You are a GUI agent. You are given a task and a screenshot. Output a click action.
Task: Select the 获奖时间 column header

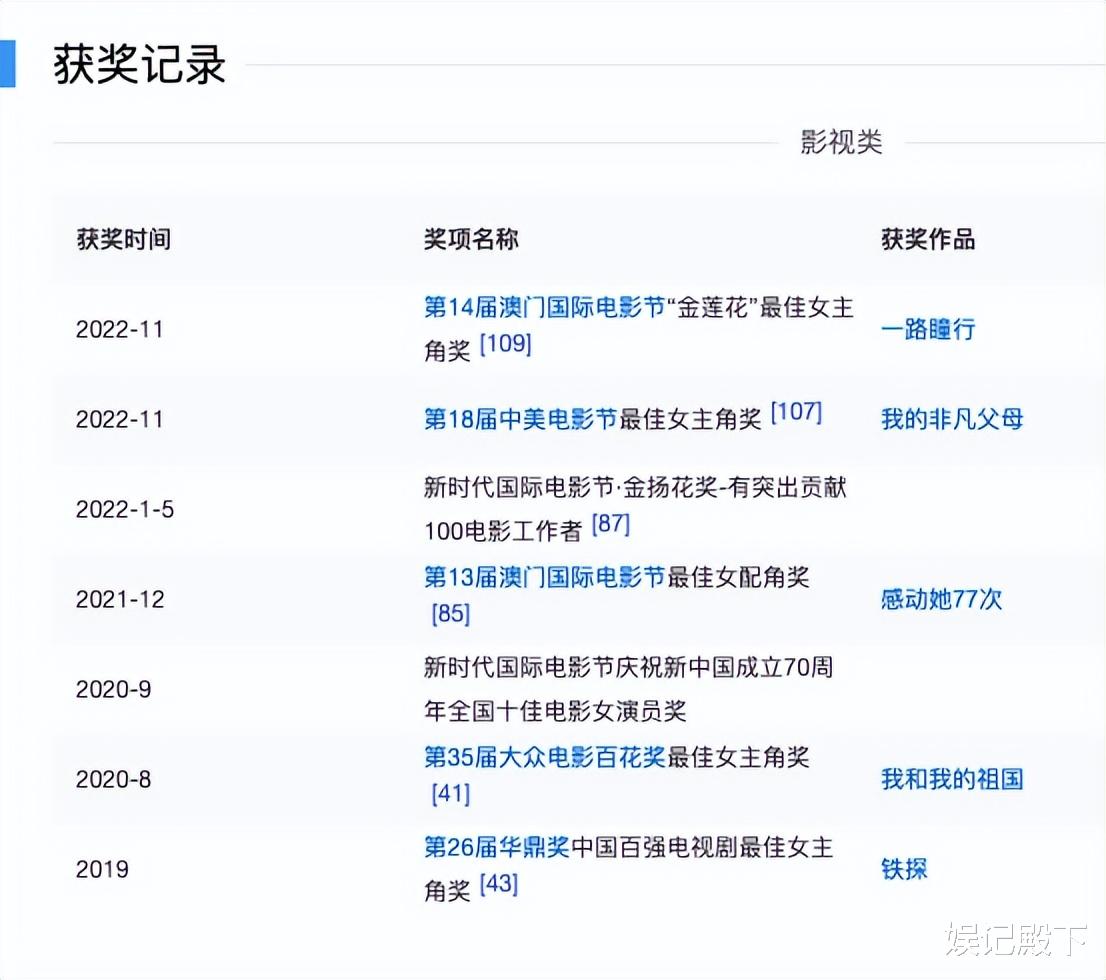123,239
